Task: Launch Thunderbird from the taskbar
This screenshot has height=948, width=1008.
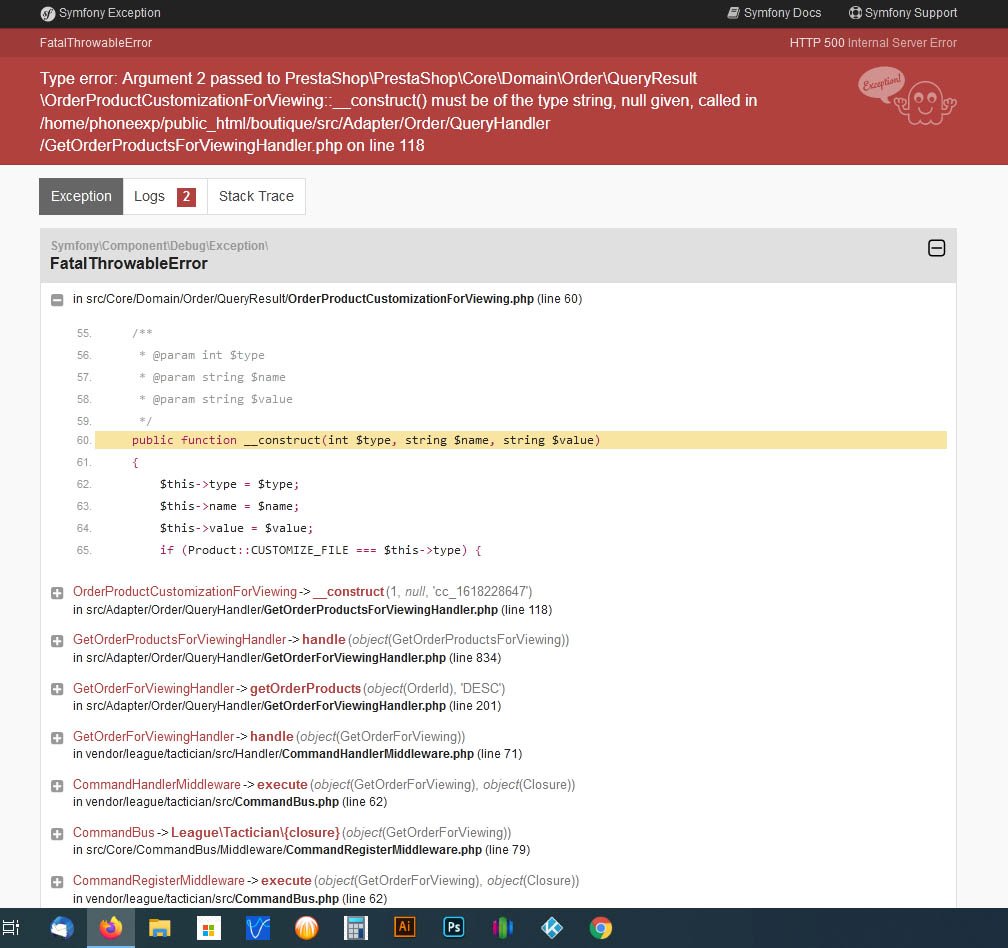Action: [62, 927]
